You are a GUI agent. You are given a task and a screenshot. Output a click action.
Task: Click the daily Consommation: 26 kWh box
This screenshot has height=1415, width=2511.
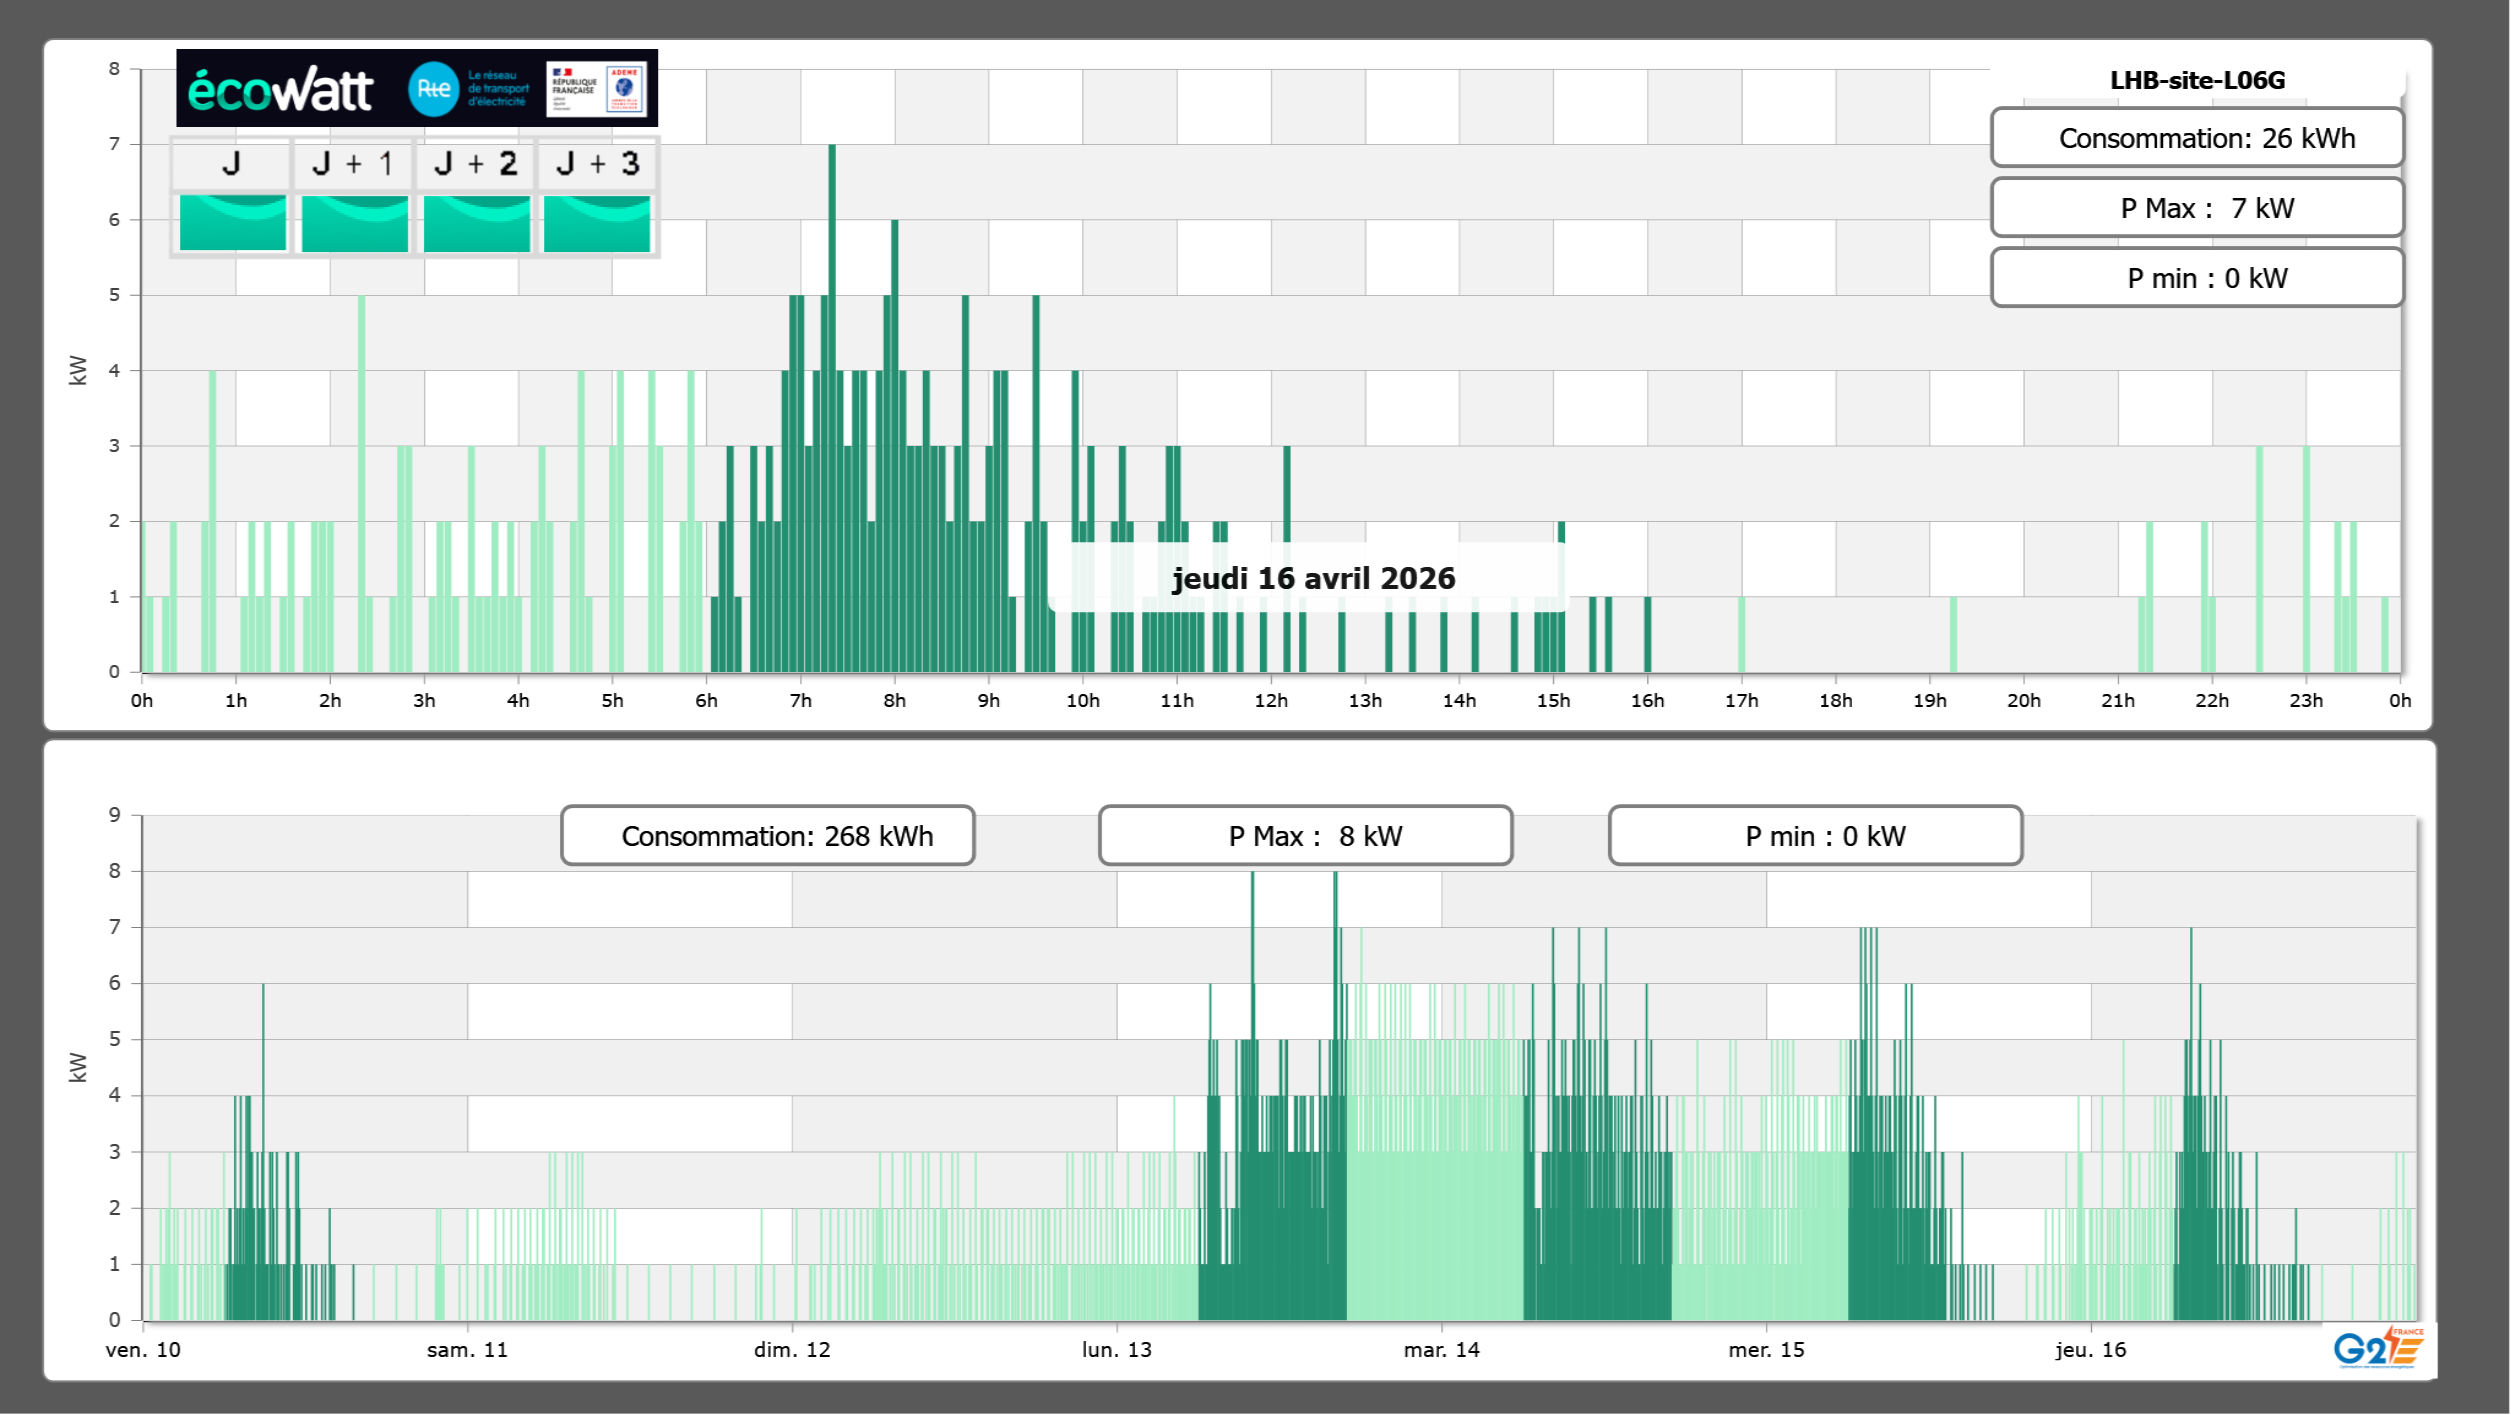tap(2197, 138)
